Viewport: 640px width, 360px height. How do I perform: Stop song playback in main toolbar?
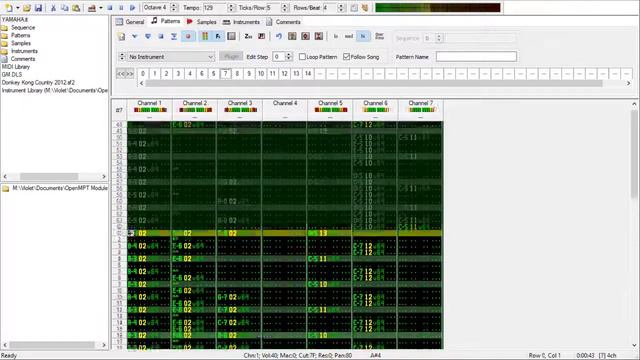pyautogui.click(x=110, y=8)
